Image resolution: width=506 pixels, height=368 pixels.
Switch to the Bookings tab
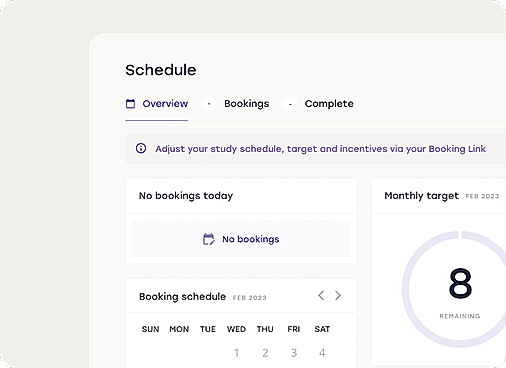[246, 104]
